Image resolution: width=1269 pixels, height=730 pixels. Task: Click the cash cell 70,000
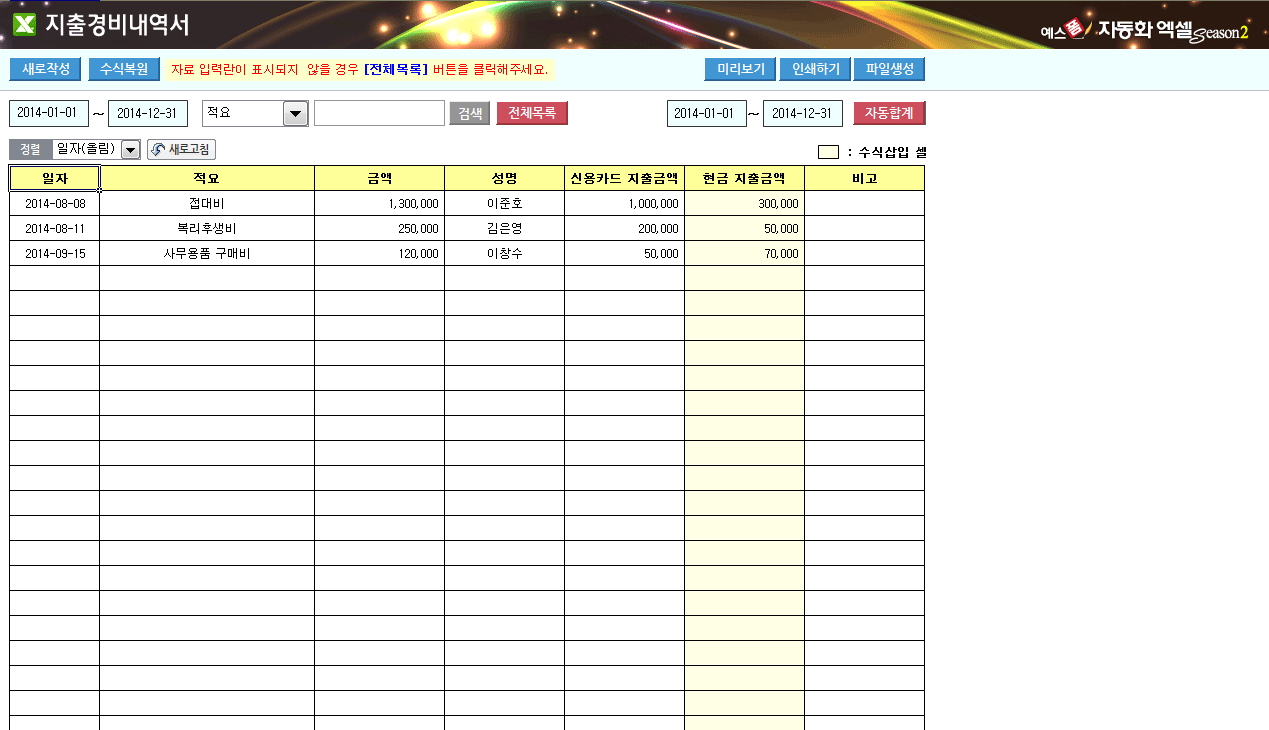point(744,253)
